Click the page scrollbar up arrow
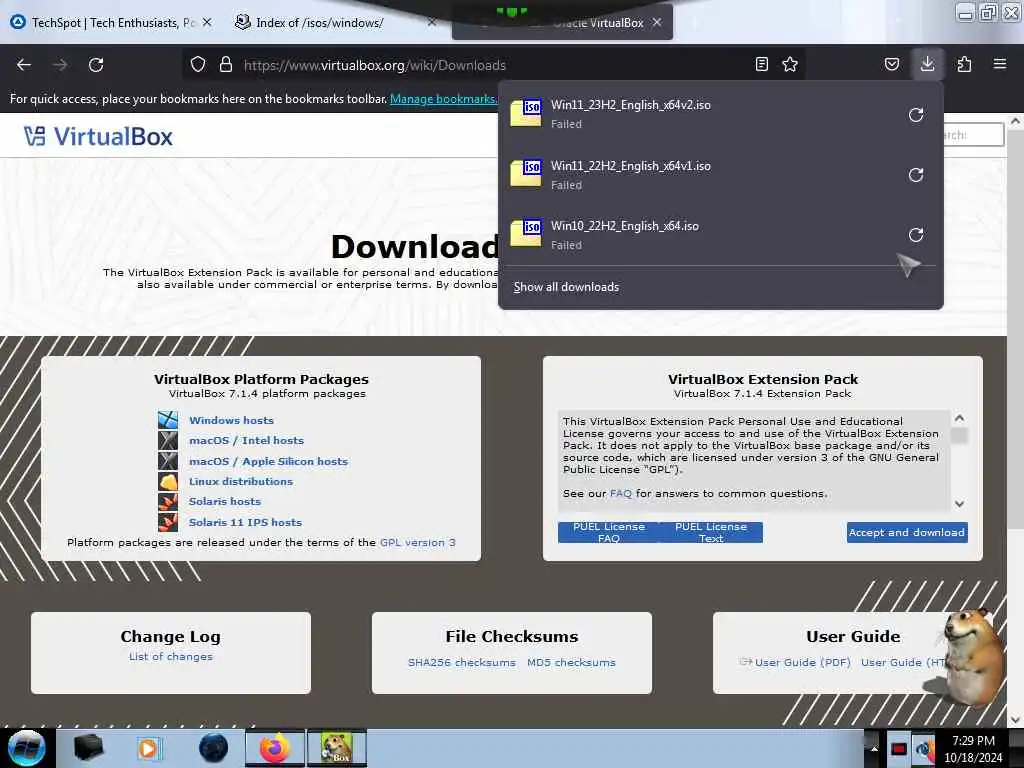The image size is (1024, 768). coord(1016,121)
